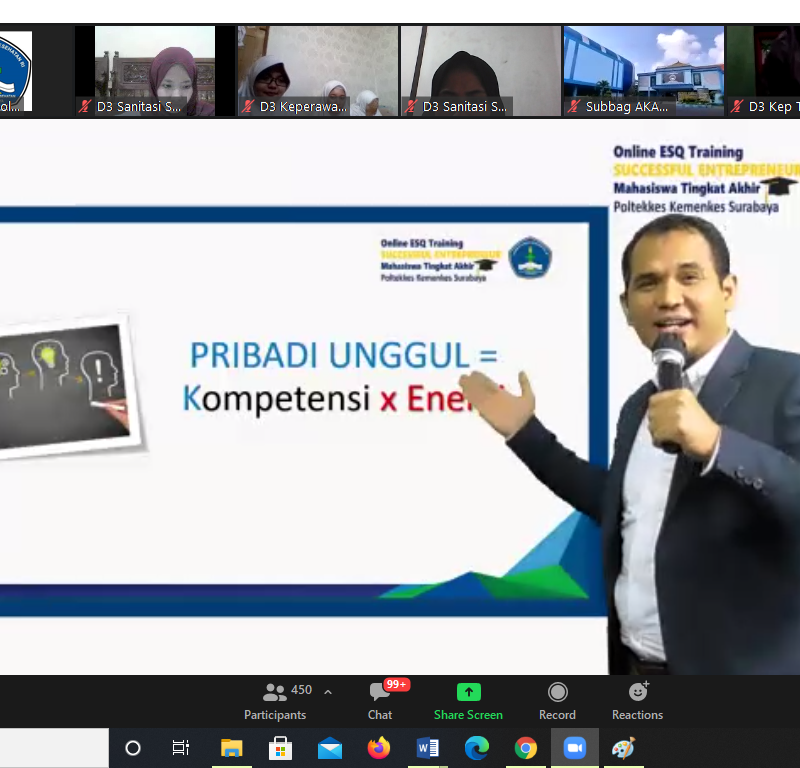Viewport: 800px width, 768px height.
Task: Click the active Zoom taskbar icon
Action: (x=574, y=748)
